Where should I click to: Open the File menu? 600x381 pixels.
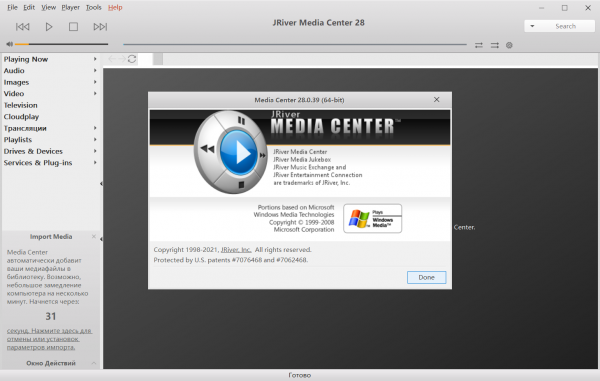[12, 7]
